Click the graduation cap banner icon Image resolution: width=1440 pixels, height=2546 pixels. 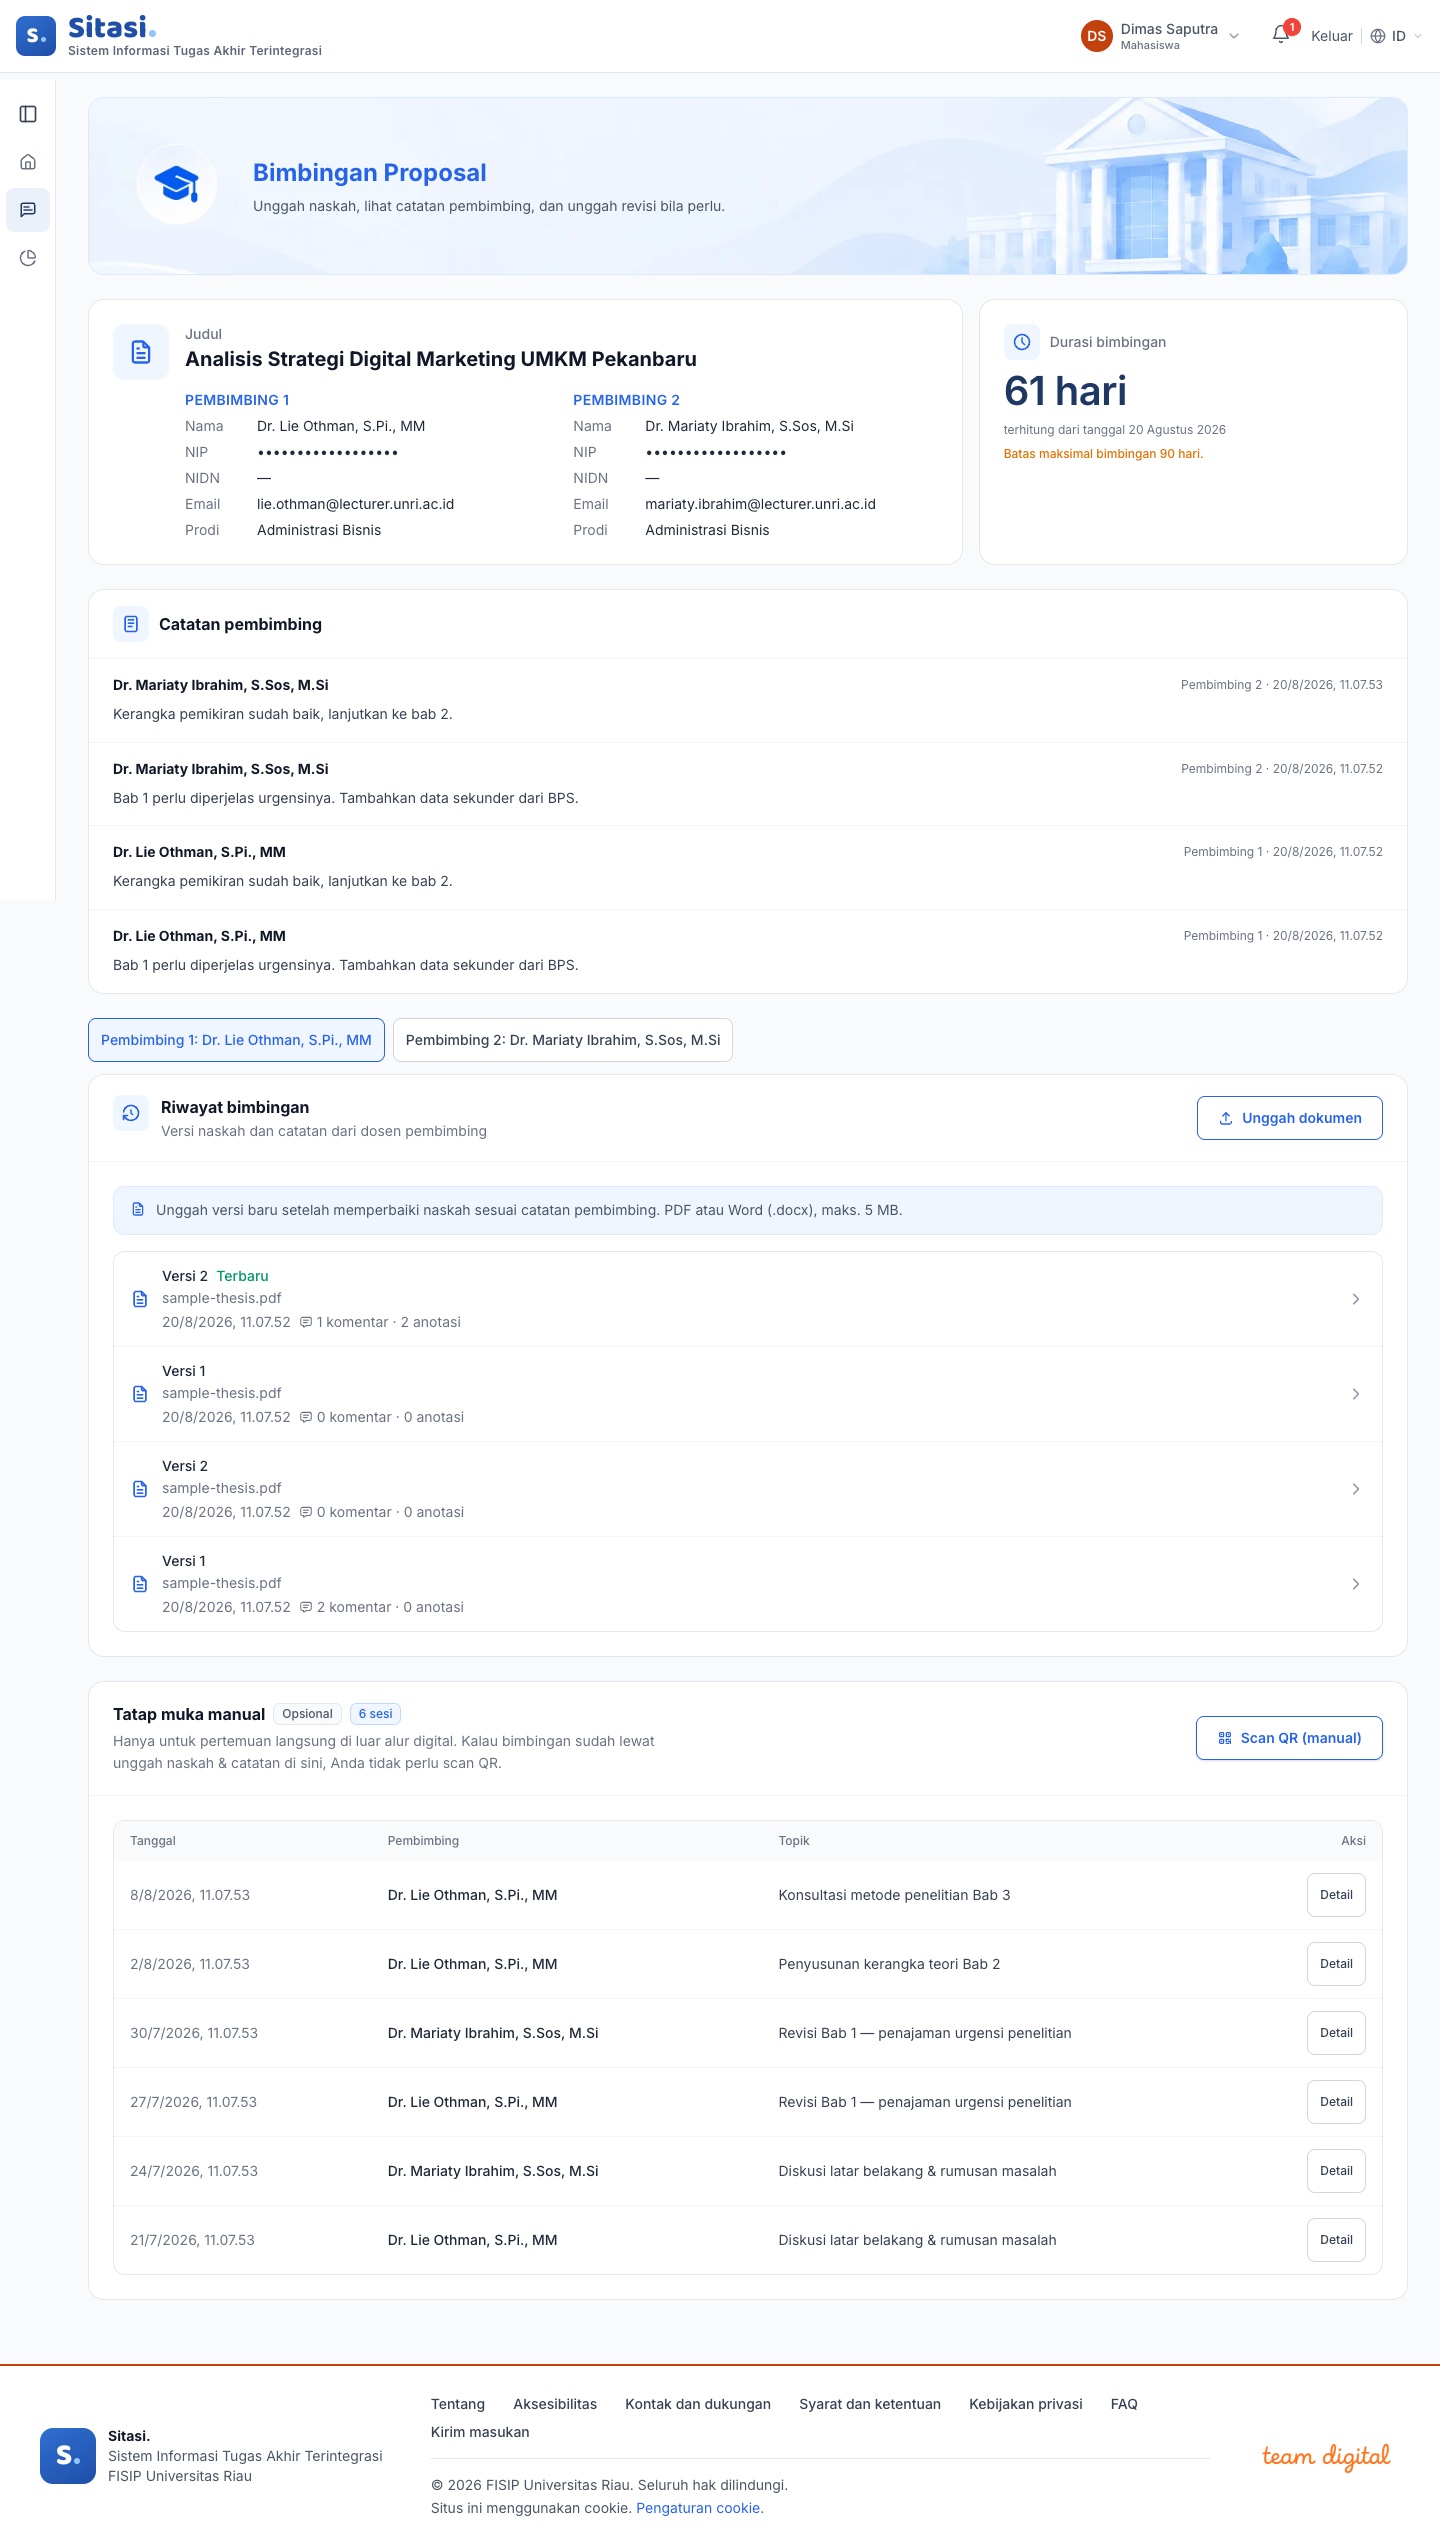tap(177, 185)
